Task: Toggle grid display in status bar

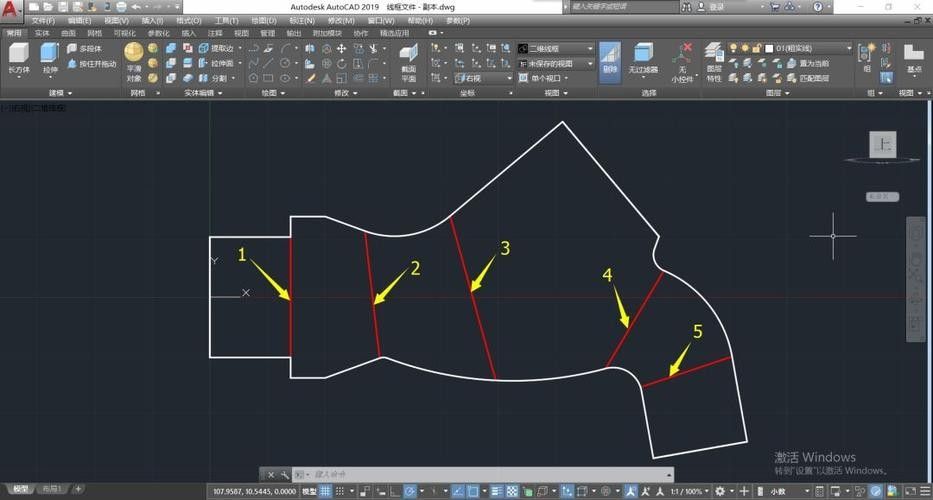Action: (x=325, y=491)
